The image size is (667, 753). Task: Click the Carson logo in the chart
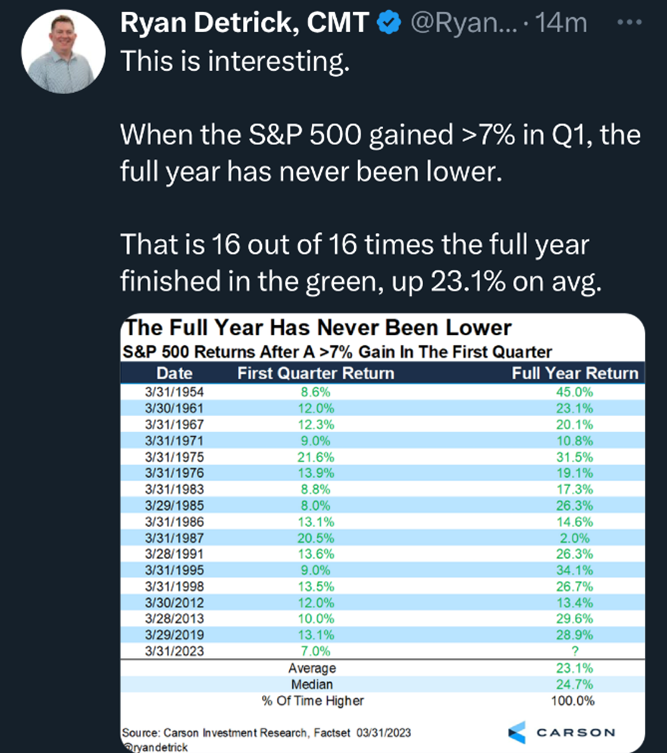(x=564, y=731)
